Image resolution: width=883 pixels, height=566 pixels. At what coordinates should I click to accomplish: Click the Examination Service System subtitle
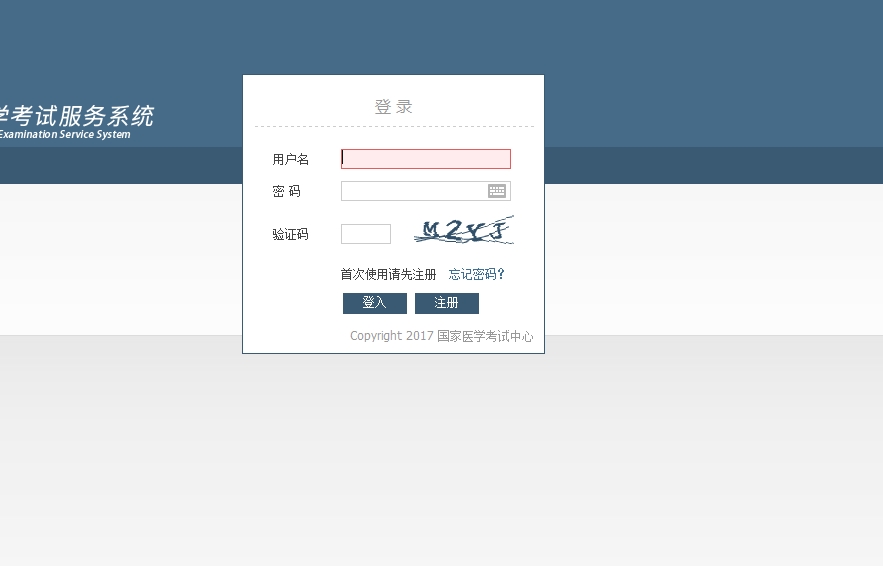tap(65, 135)
